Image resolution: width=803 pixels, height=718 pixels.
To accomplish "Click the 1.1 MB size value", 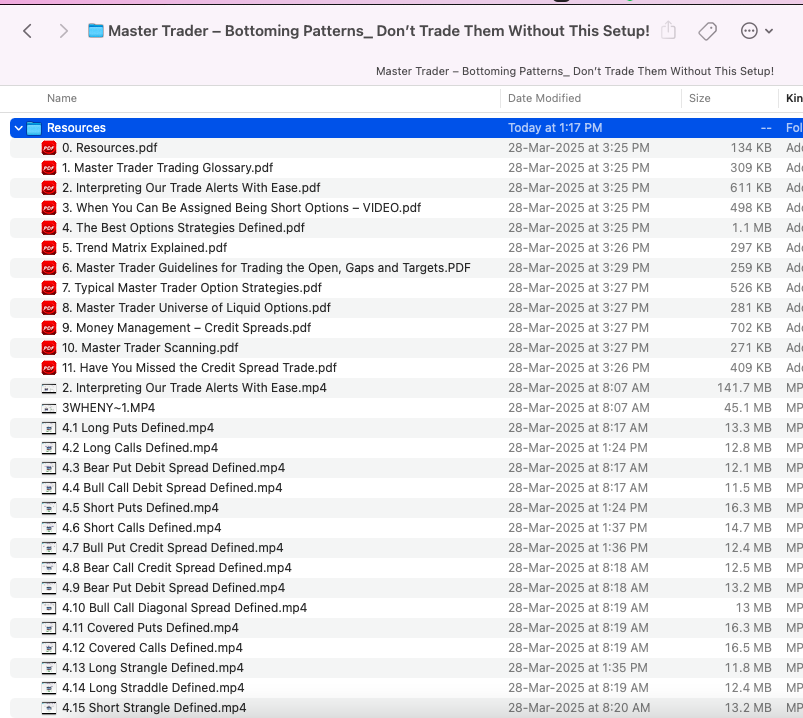I will tap(751, 228).
